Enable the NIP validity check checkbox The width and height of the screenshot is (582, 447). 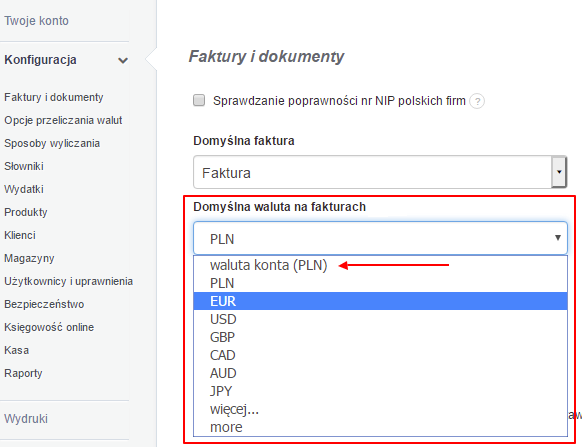199,100
